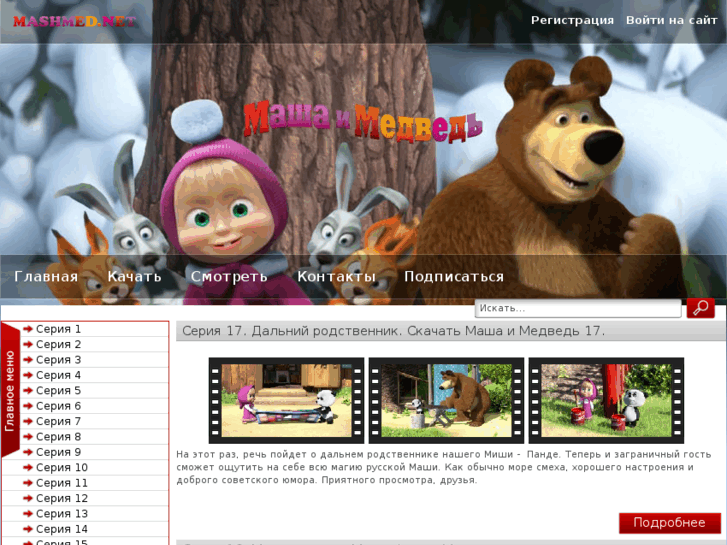Click the red magnifier search button
The image size is (727, 545).
click(700, 308)
